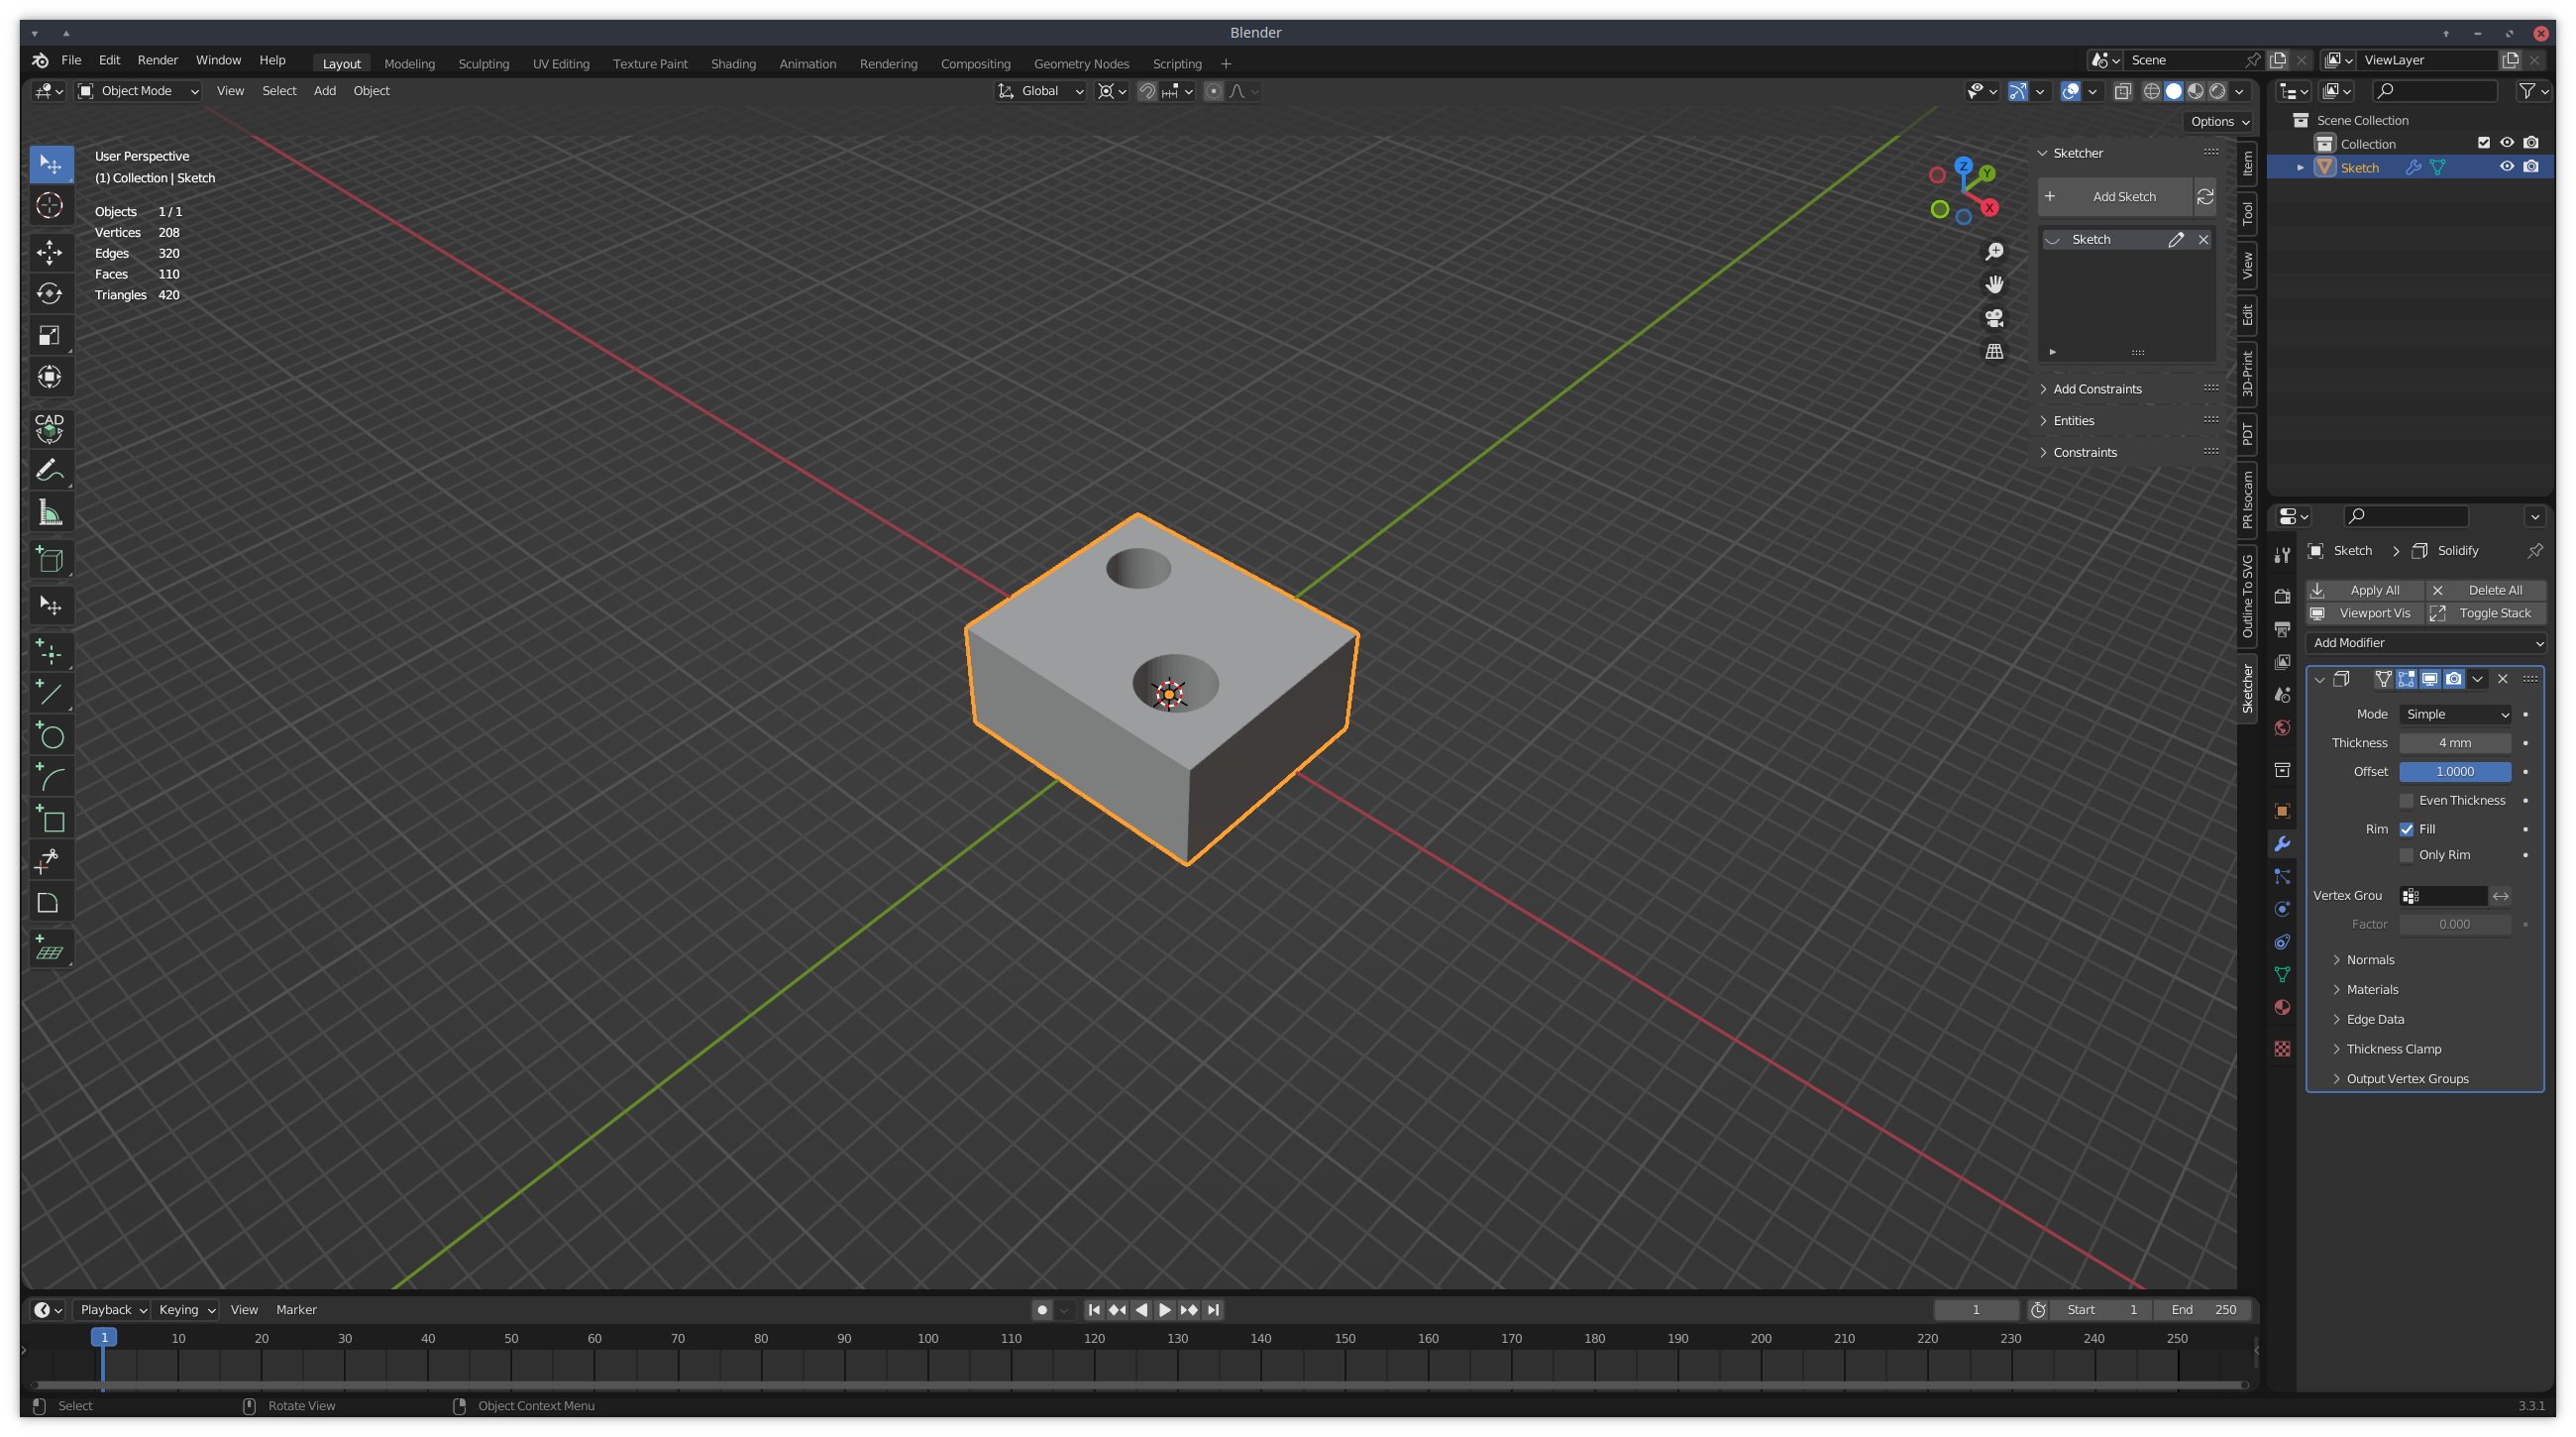
Task: Pick the Add Cube tool
Action: [49, 559]
